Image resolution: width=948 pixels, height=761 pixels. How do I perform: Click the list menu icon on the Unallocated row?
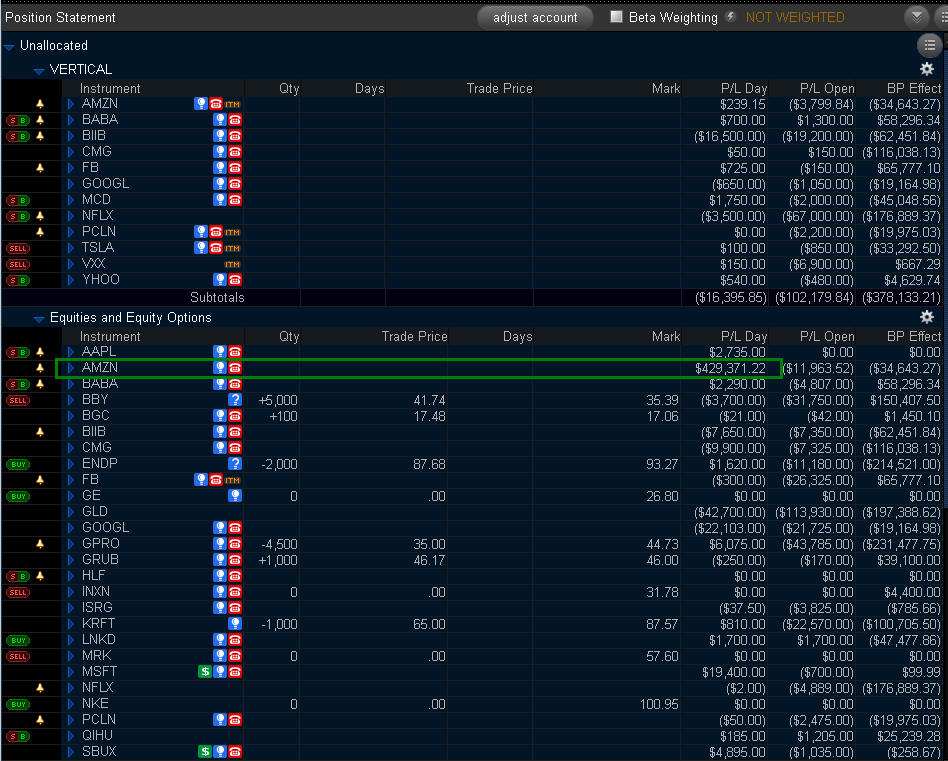pos(929,45)
